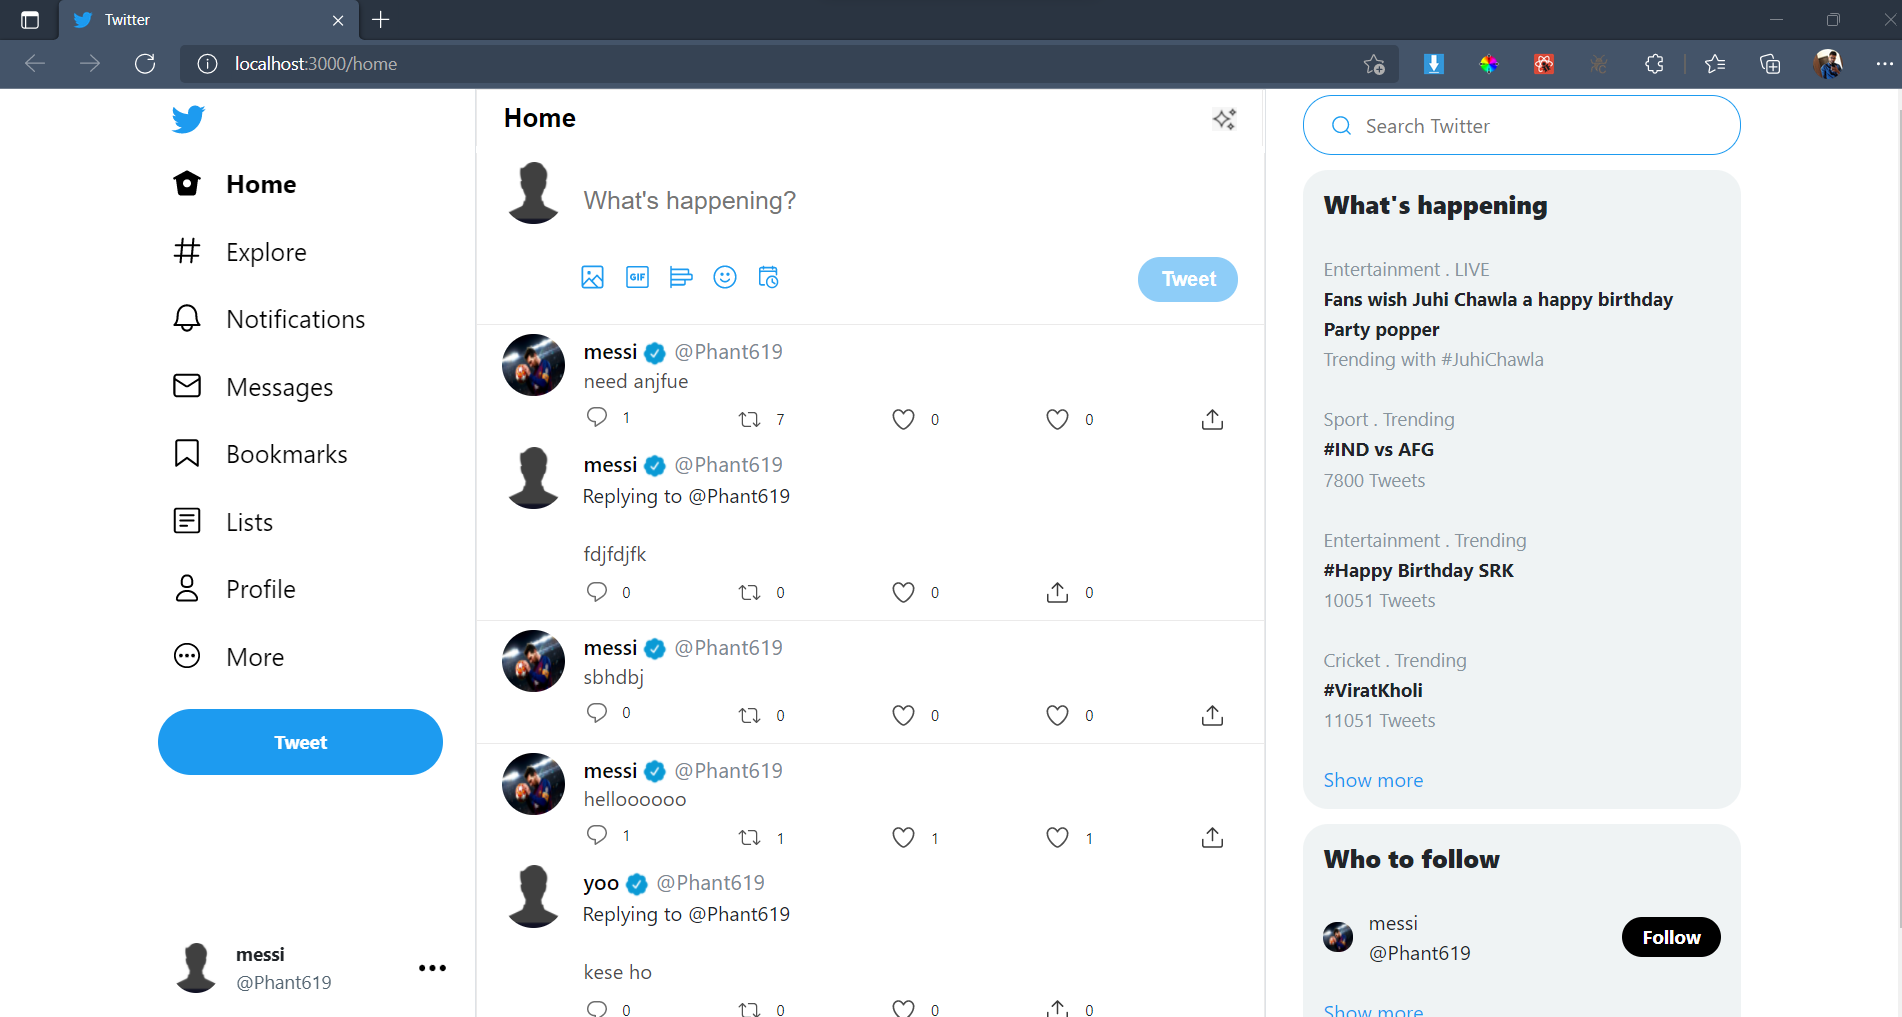Open the more options menu near messi's profile
This screenshot has height=1017, width=1902.
[x=432, y=967]
